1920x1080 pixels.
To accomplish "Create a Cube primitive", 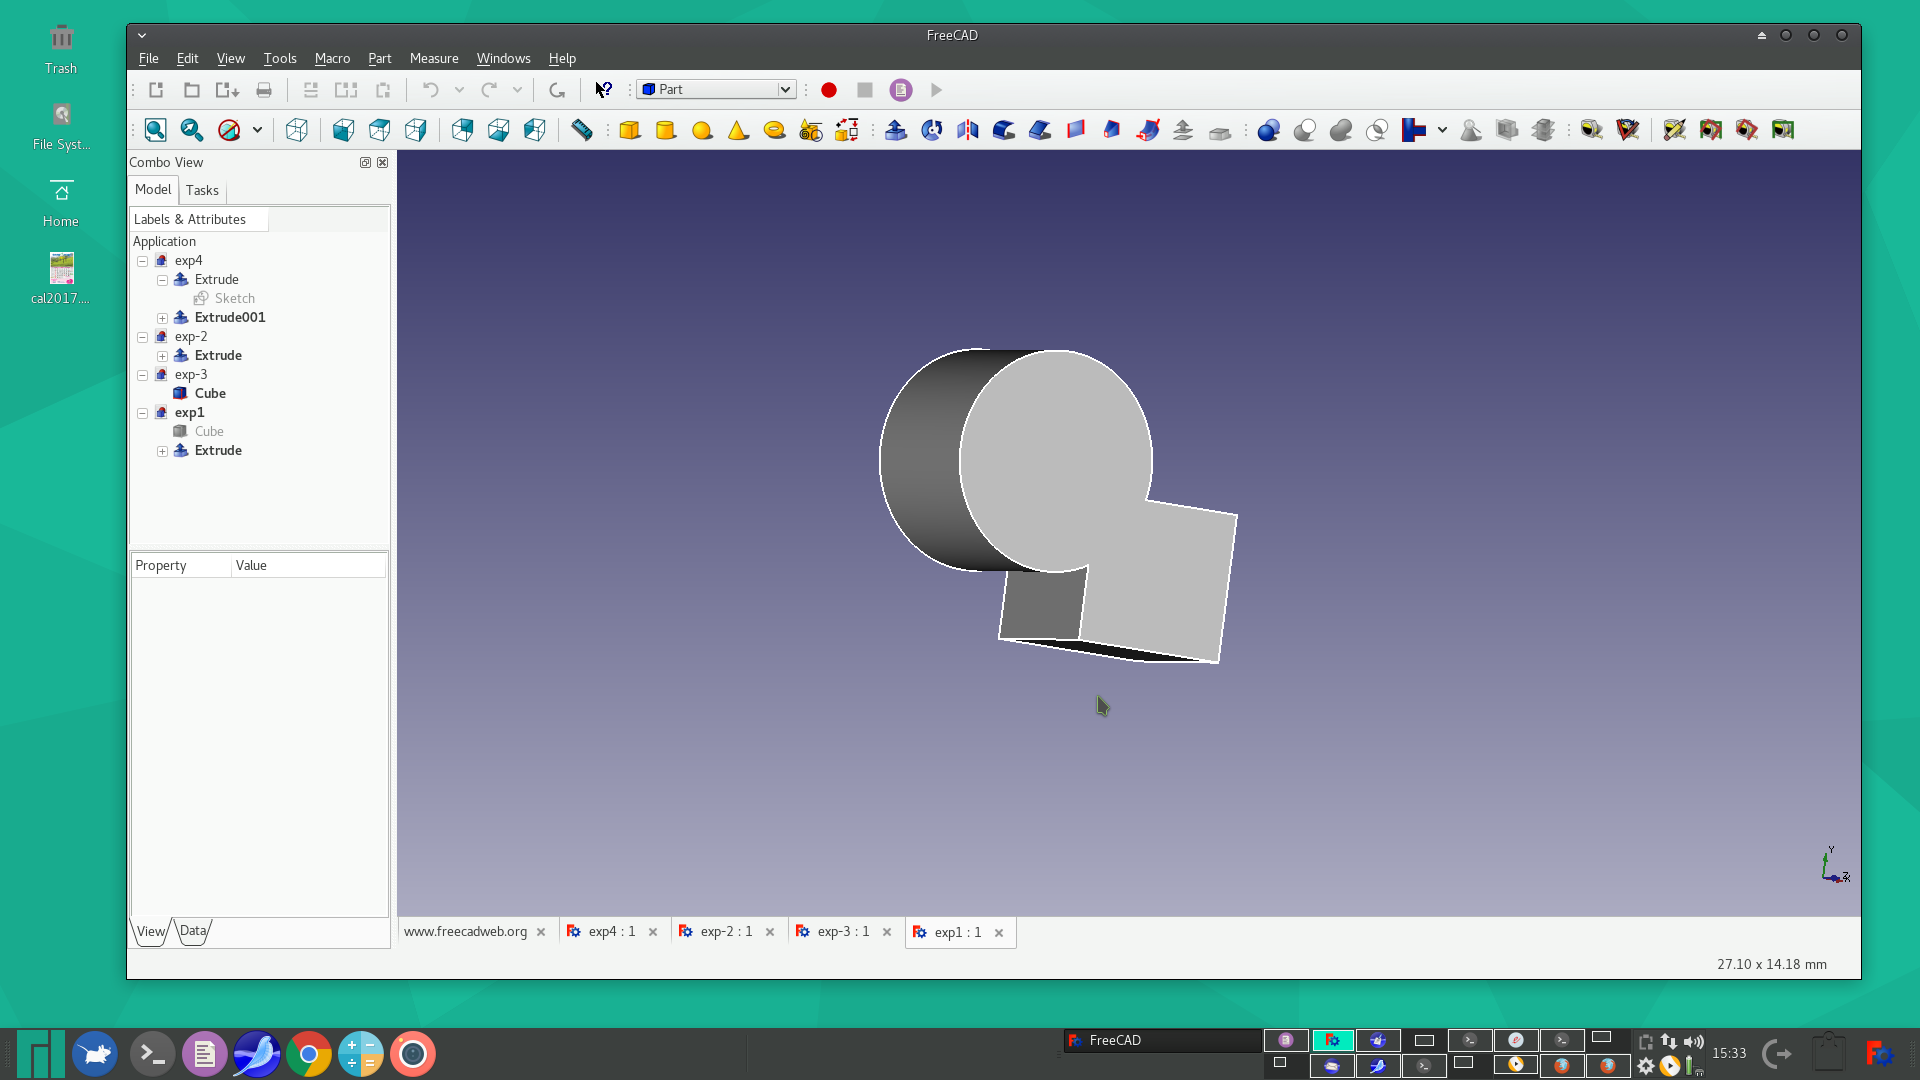I will click(630, 130).
